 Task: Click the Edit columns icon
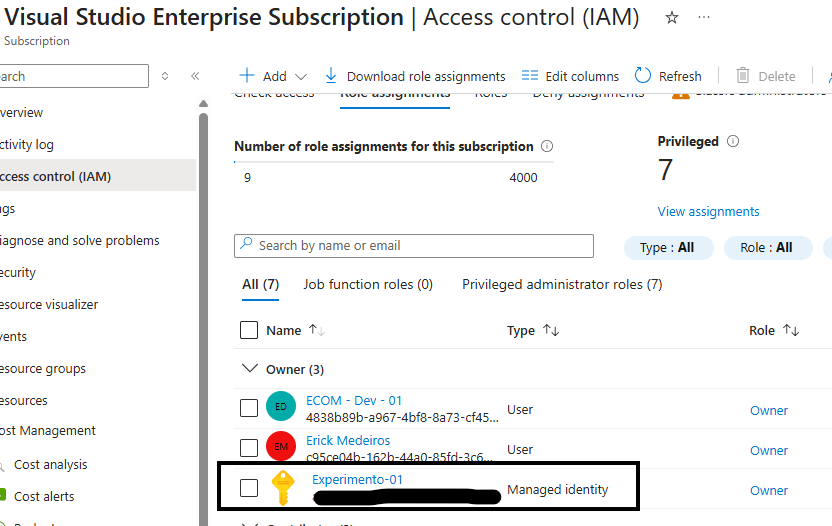coord(530,76)
